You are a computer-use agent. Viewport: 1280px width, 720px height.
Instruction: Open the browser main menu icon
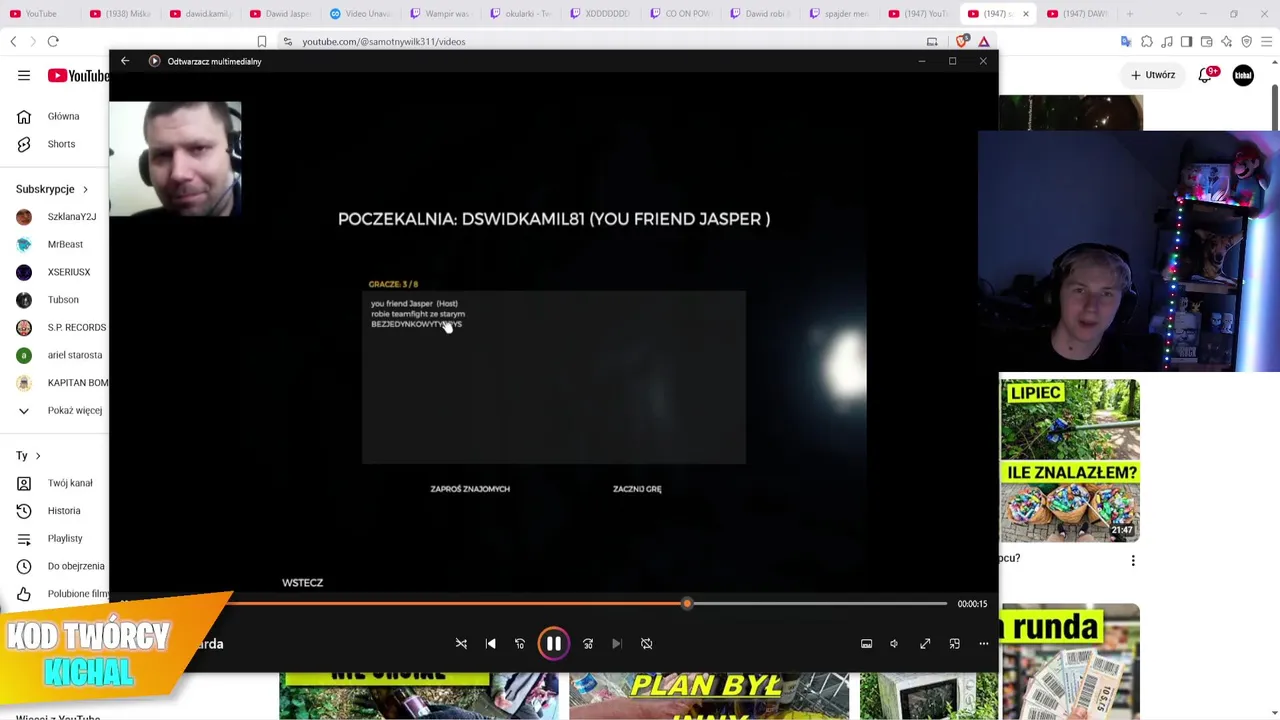point(1266,41)
